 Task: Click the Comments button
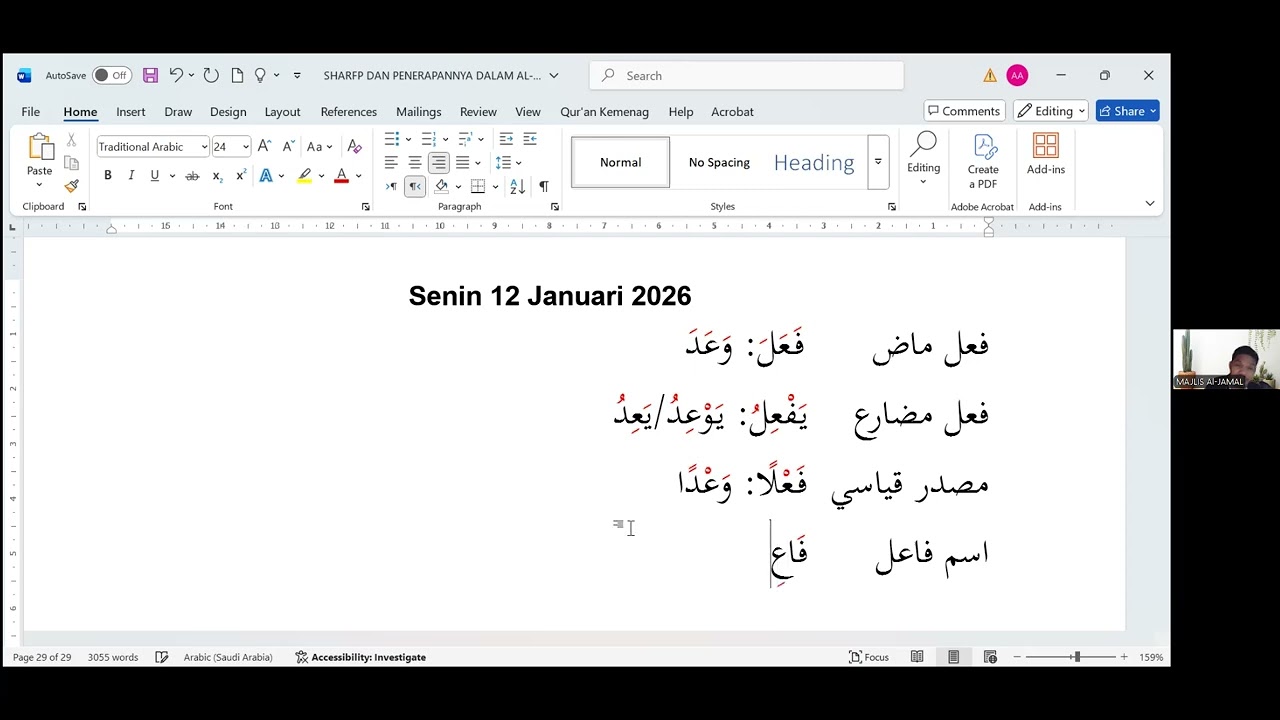tap(964, 111)
